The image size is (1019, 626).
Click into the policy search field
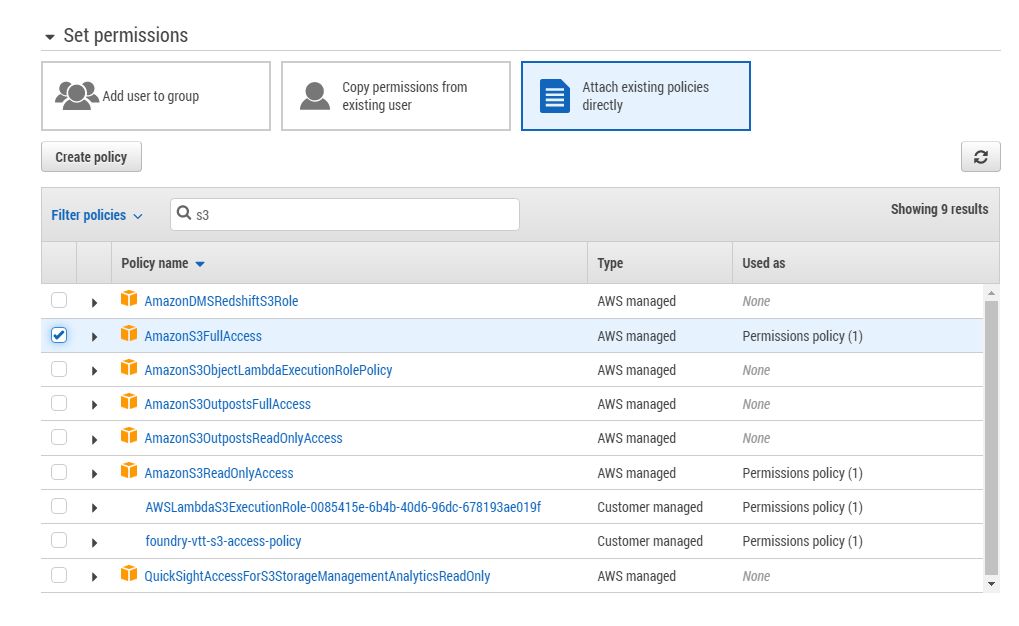click(355, 214)
